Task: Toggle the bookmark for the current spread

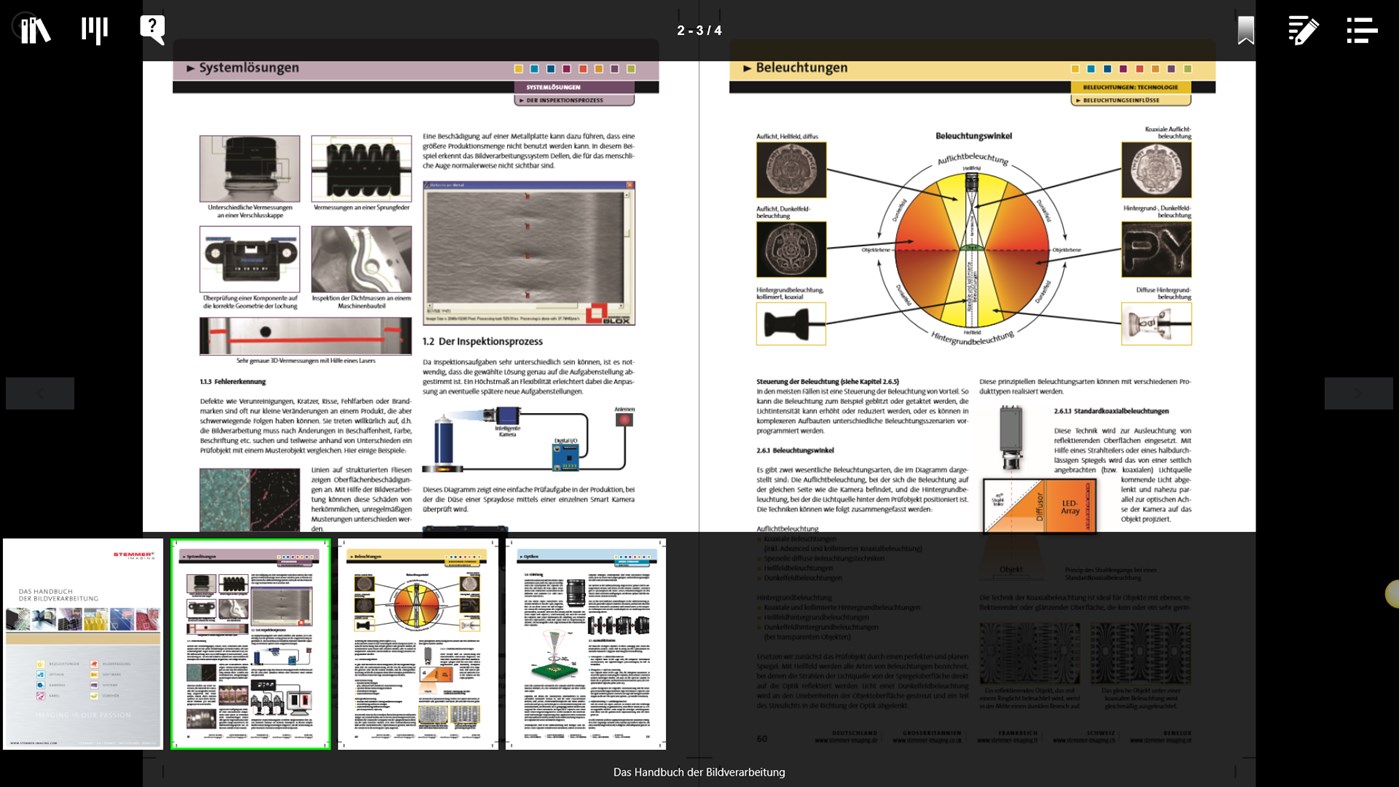Action: [1244, 30]
